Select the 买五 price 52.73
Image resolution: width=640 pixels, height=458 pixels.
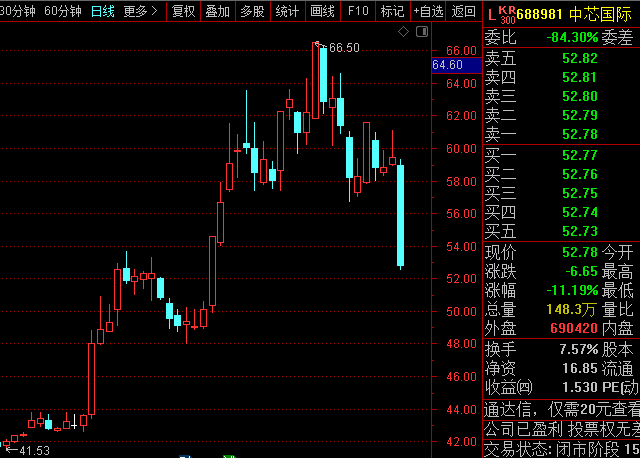coord(580,231)
